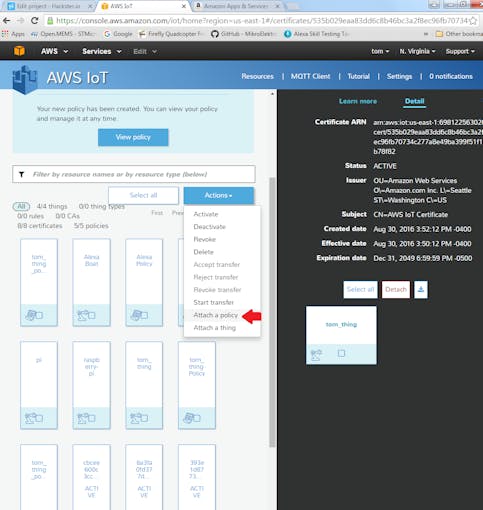Filter by 8/8 certificates
The height and width of the screenshot is (510, 483).
[x=40, y=226]
